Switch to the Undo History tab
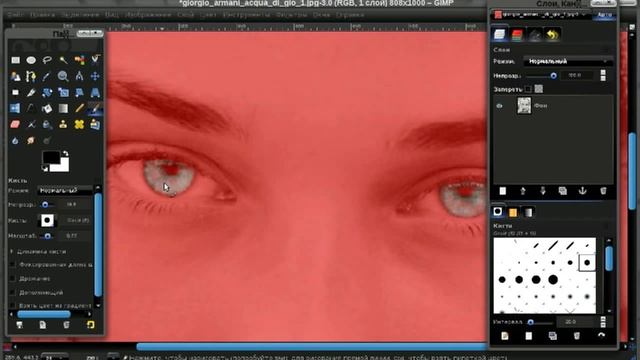Image resolution: width=640 pixels, height=360 pixels. [x=552, y=35]
